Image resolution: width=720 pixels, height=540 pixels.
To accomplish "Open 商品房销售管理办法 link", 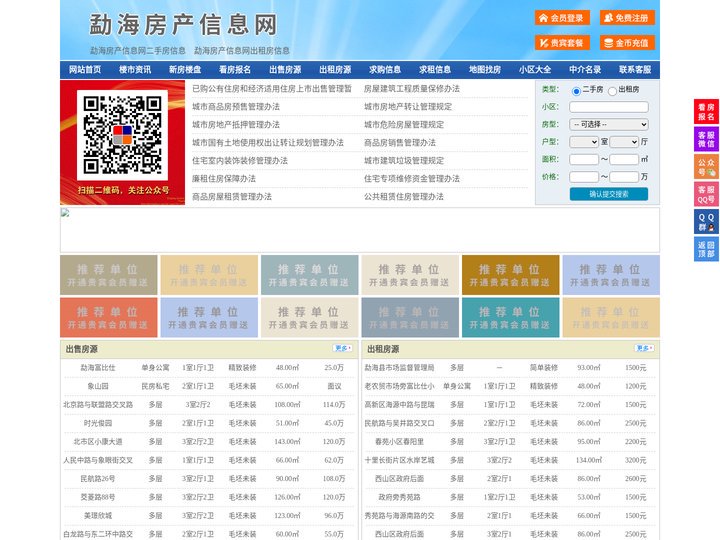I will 400,142.
